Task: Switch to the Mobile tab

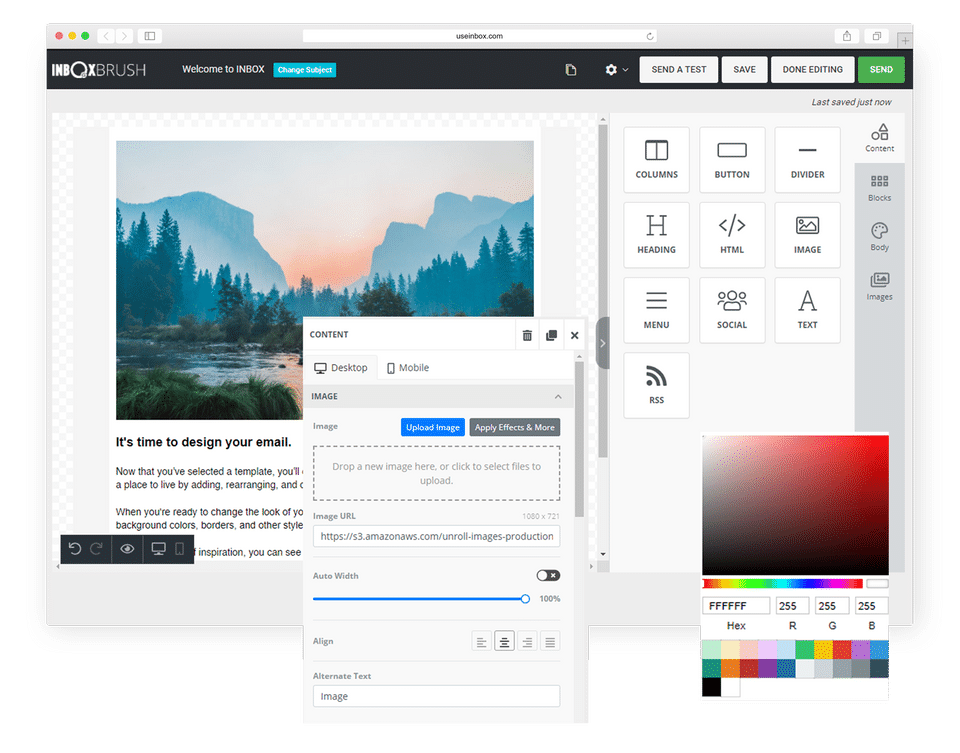Action: 408,368
